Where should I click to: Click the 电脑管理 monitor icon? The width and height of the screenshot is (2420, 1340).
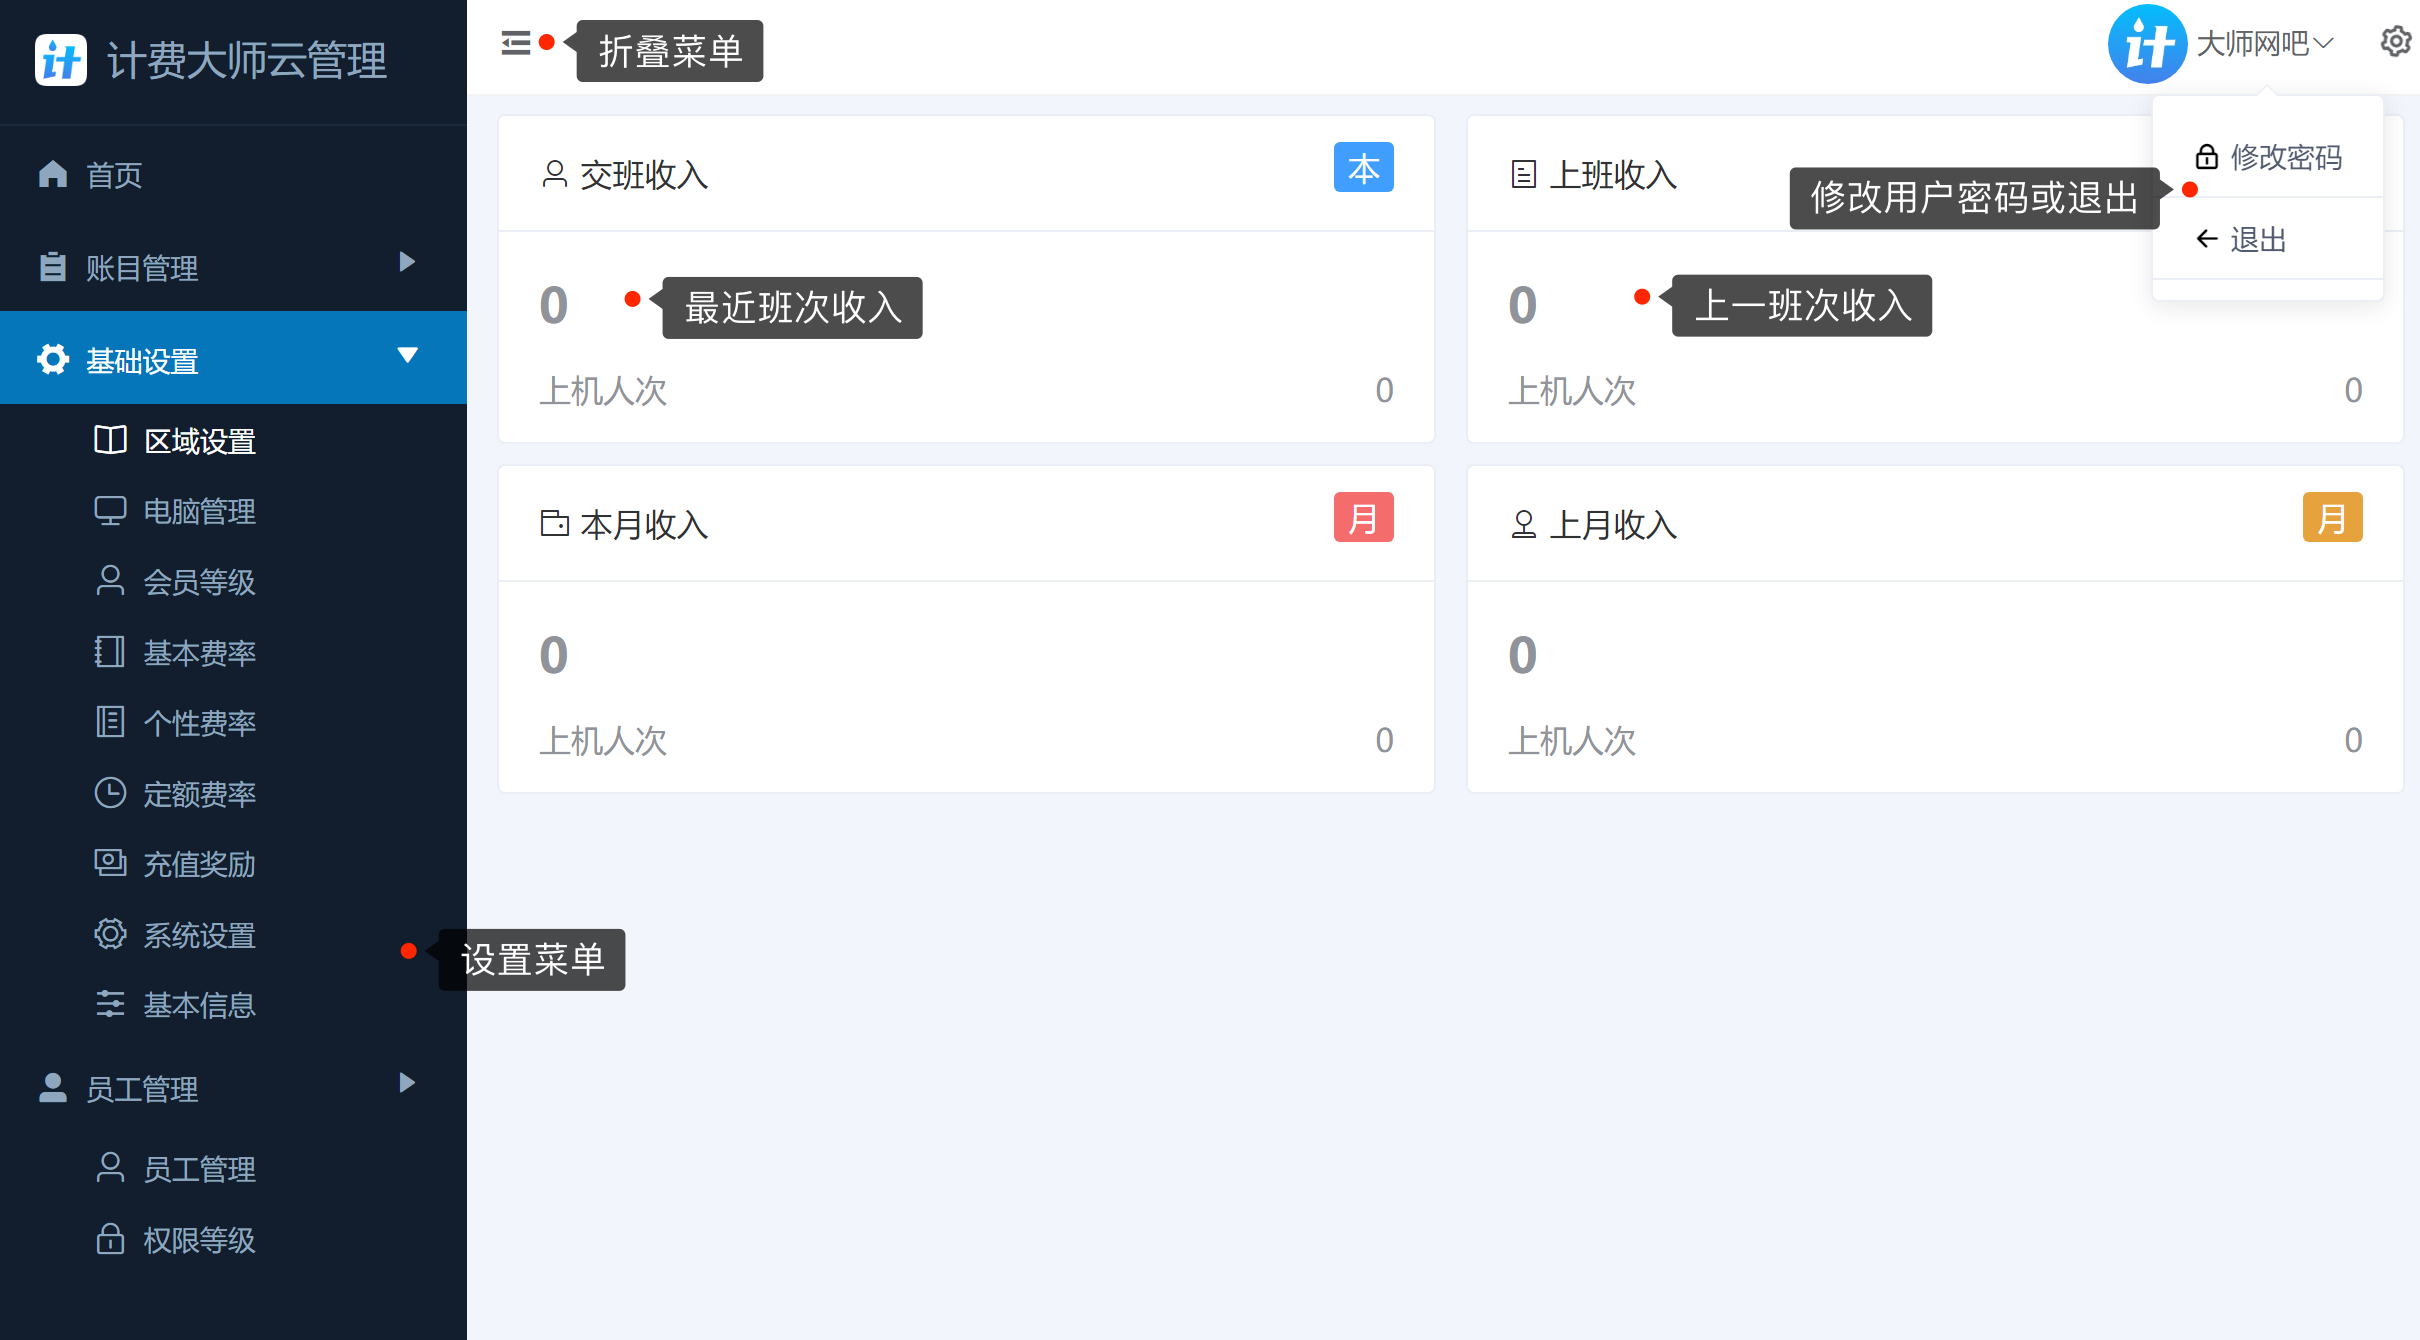[x=110, y=510]
